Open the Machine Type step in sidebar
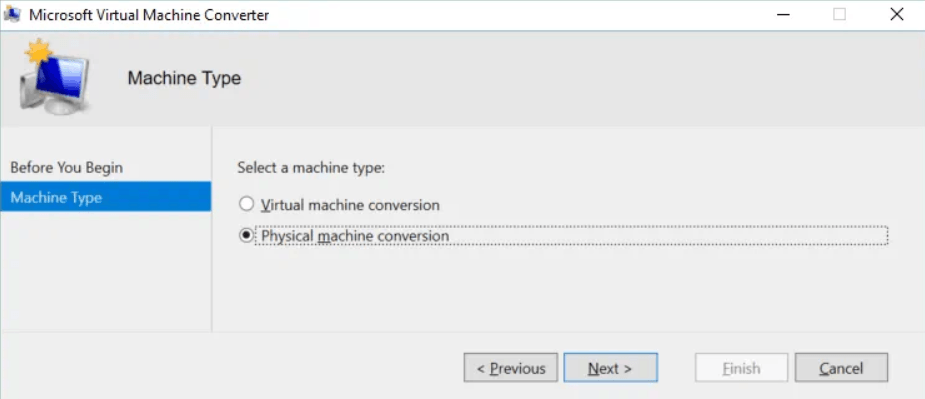This screenshot has height=399, width=925. coord(106,197)
